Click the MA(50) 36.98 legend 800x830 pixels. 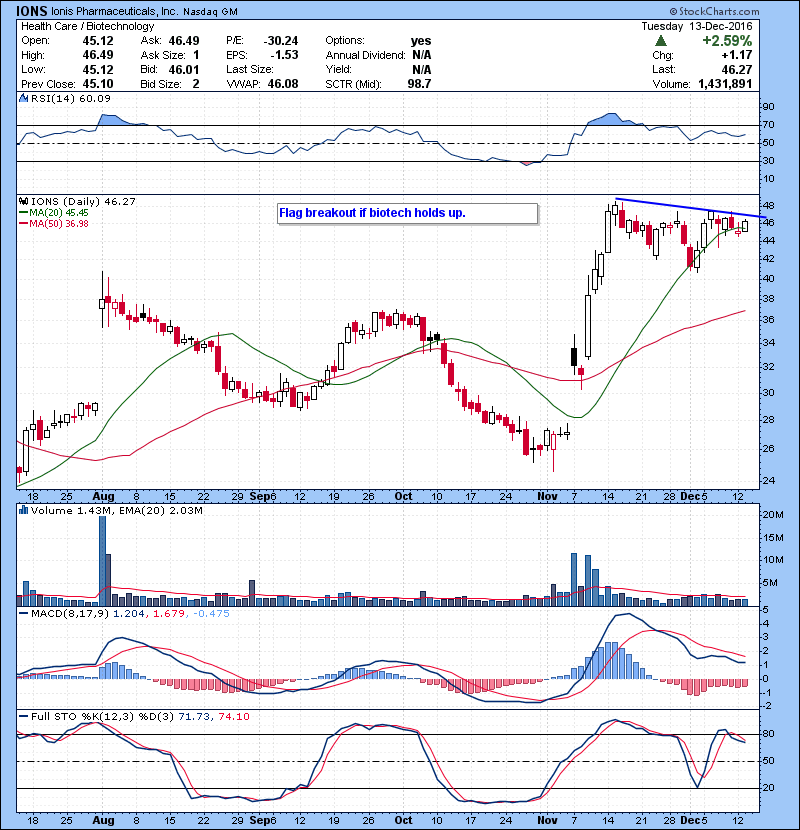point(55,223)
